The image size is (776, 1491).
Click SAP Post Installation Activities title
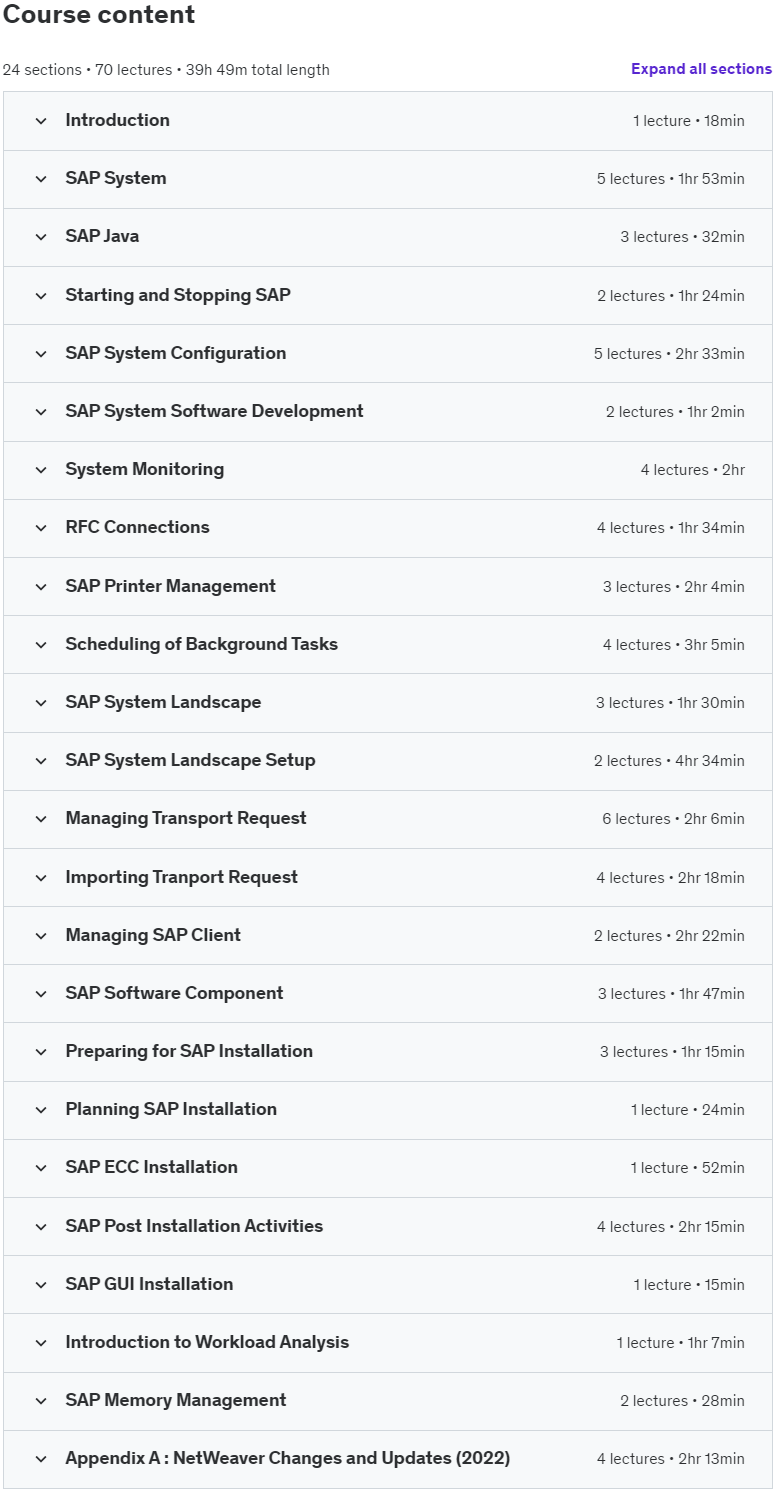tap(194, 1226)
